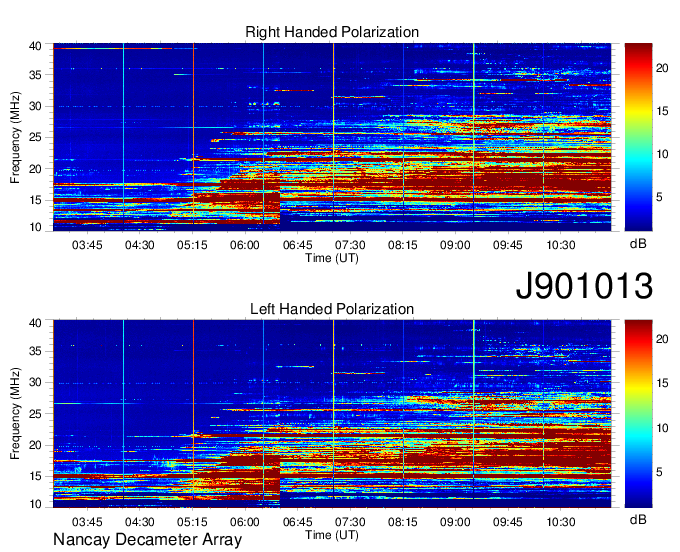Click 05:15 tick on Right Handed time axis

(x=192, y=245)
